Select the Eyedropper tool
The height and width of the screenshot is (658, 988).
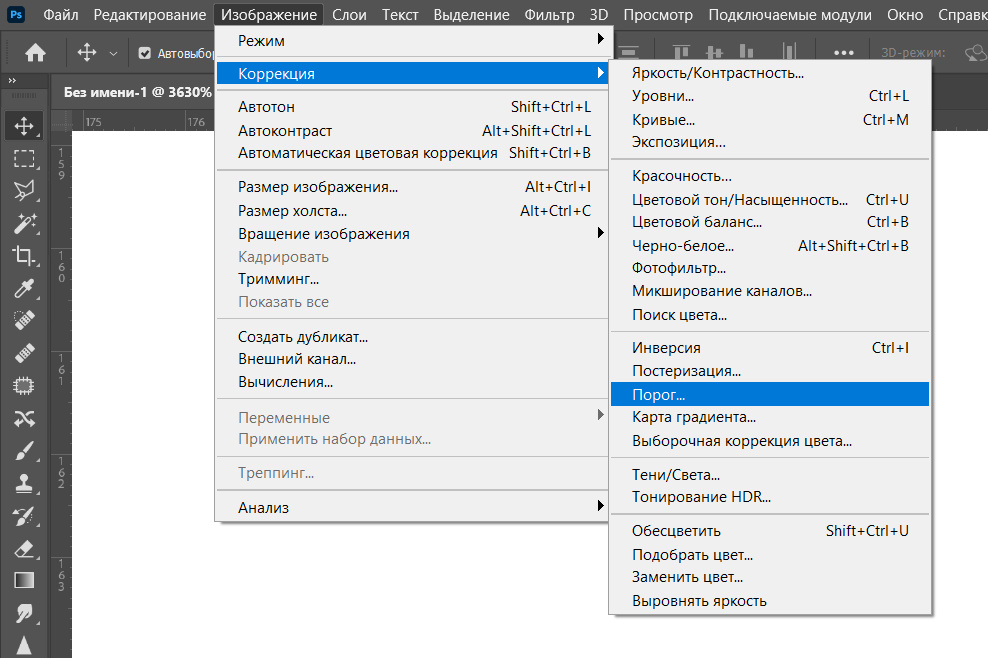click(x=24, y=289)
